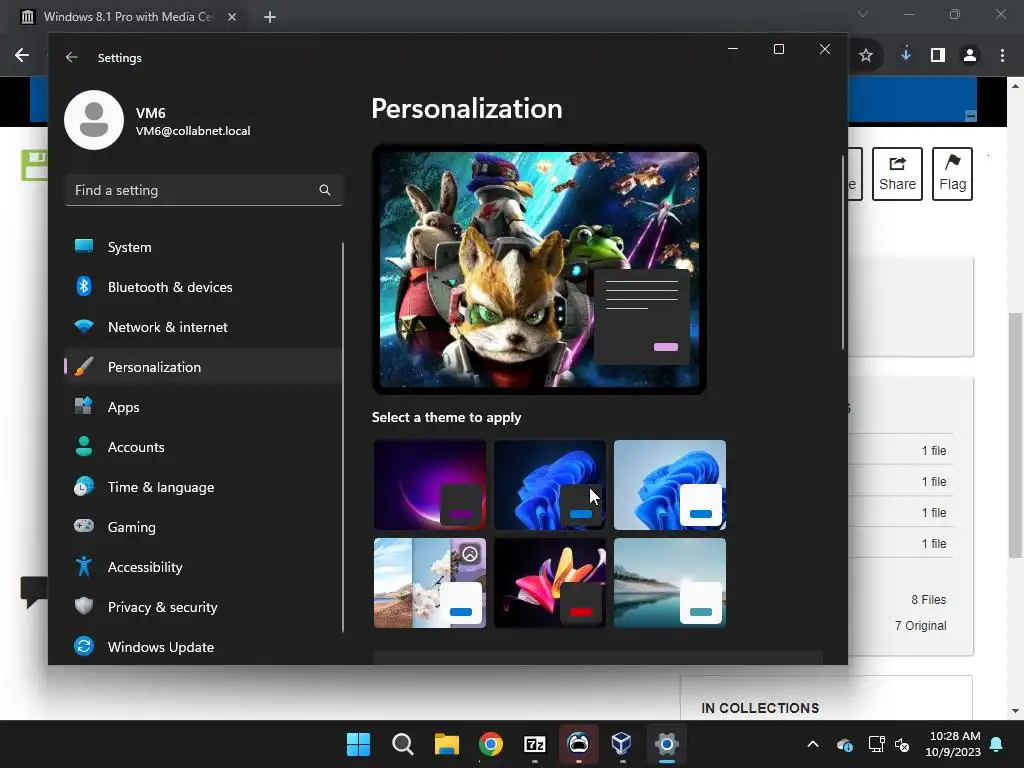Click the Share button on the webpage
Viewport: 1024px width, 768px height.
click(897, 174)
